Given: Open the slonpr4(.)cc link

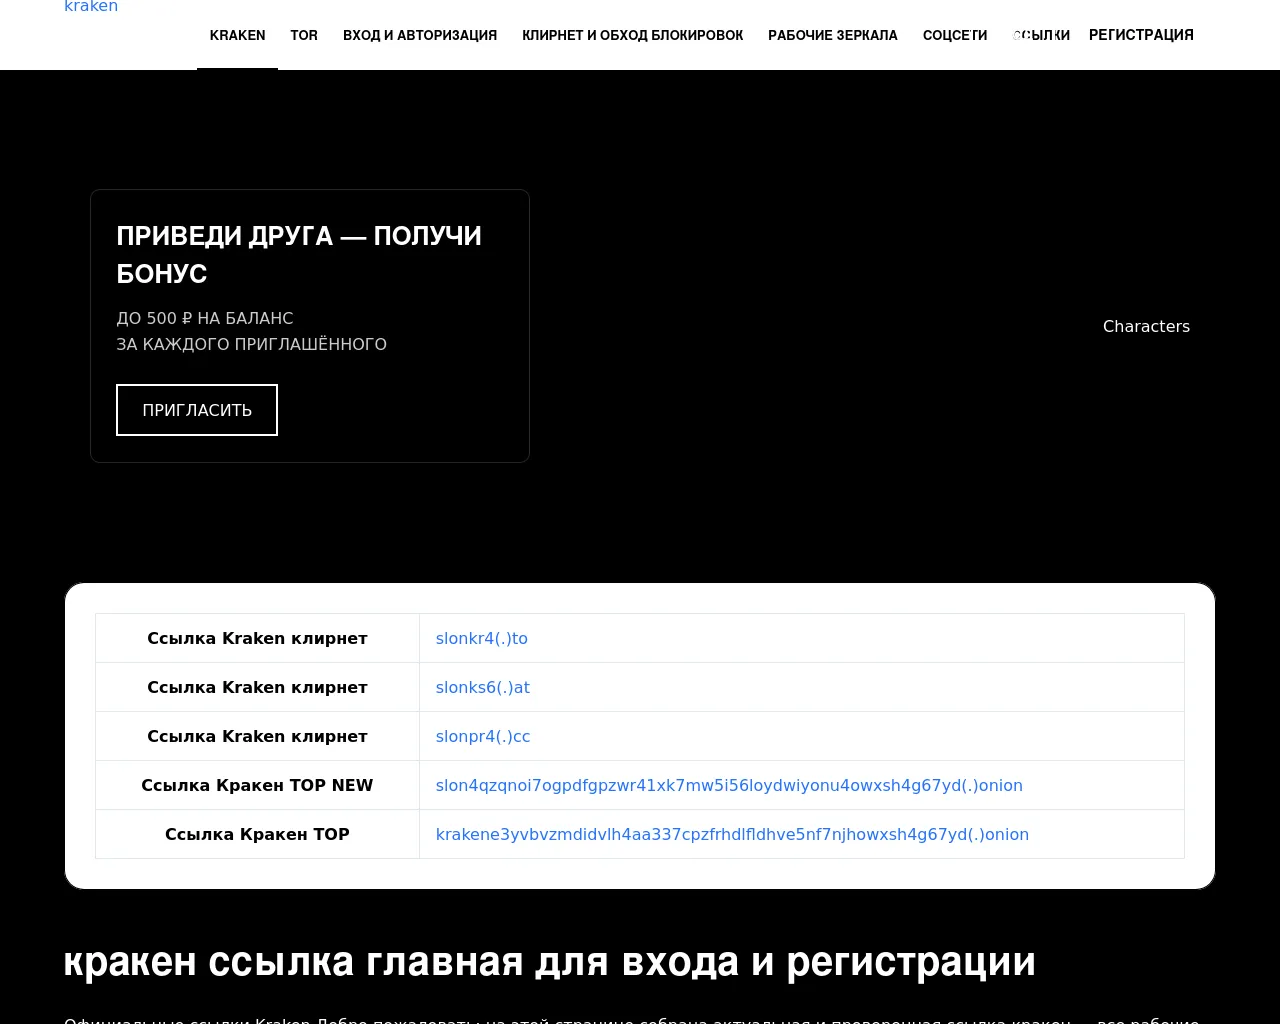Looking at the screenshot, I should point(483,736).
